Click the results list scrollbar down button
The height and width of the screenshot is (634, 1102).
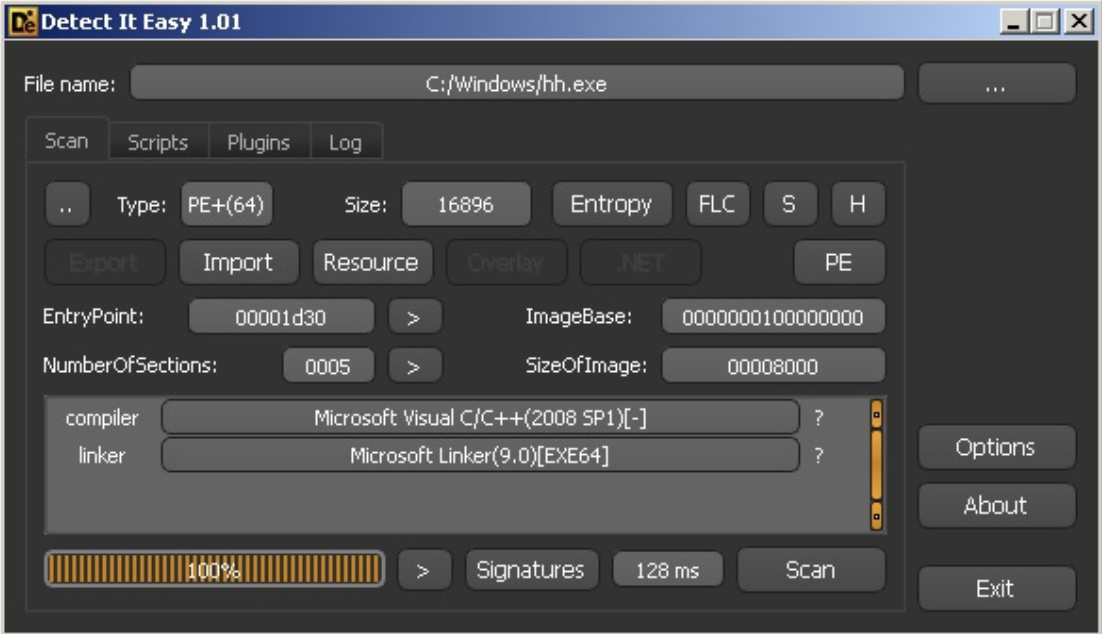[876, 516]
